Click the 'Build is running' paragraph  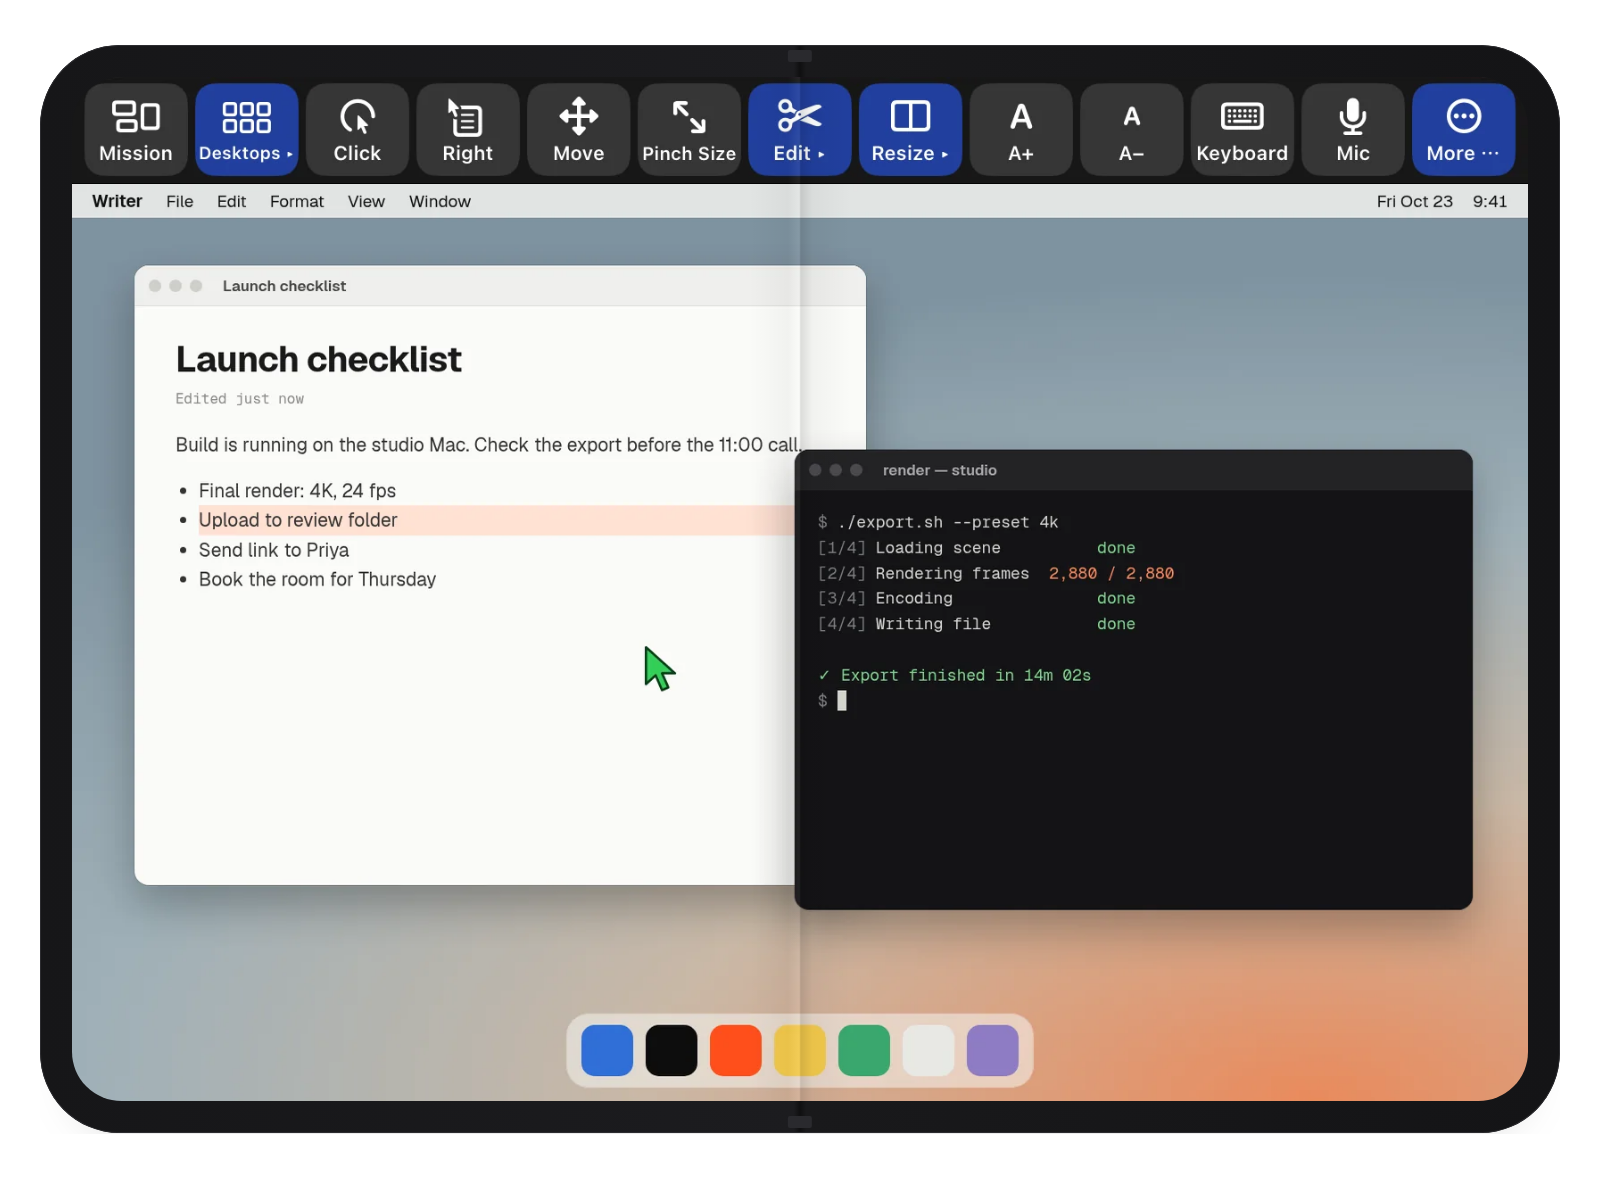pyautogui.click(x=488, y=444)
